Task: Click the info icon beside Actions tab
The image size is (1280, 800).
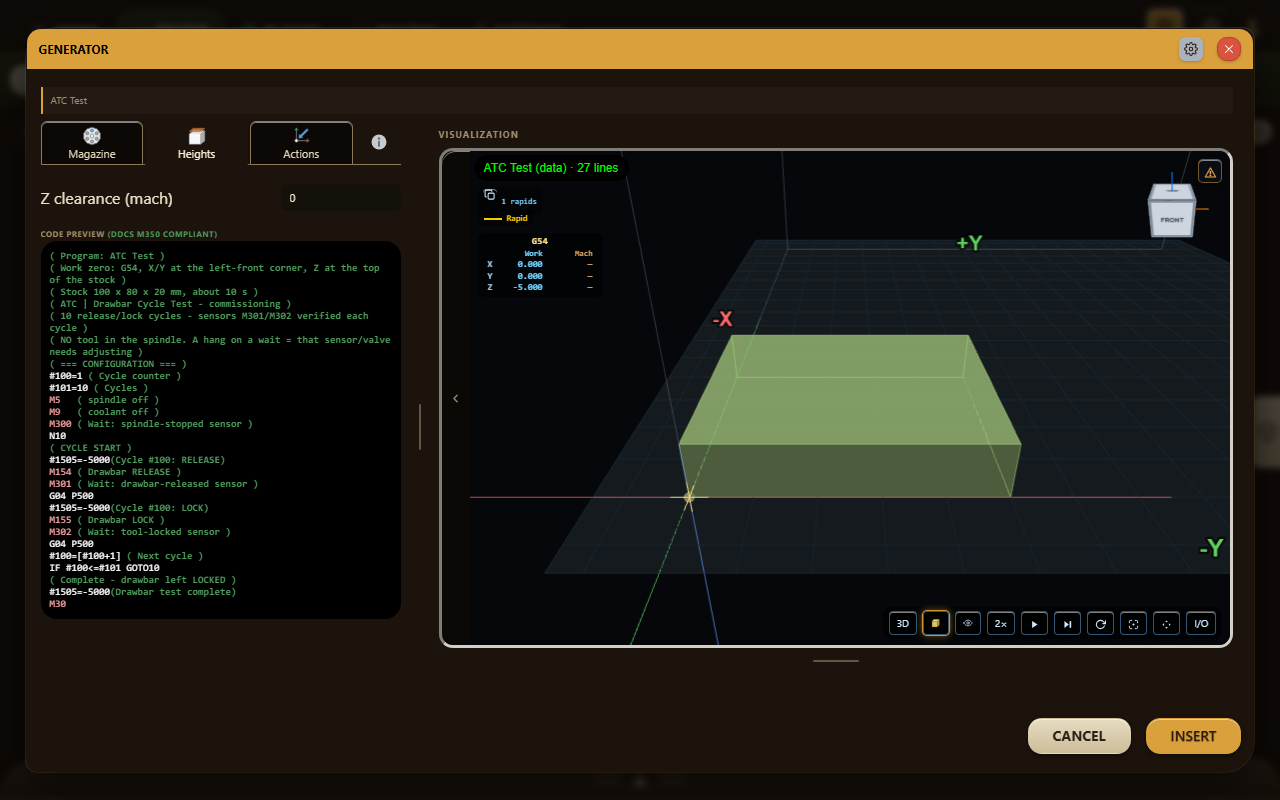Action: click(x=379, y=142)
